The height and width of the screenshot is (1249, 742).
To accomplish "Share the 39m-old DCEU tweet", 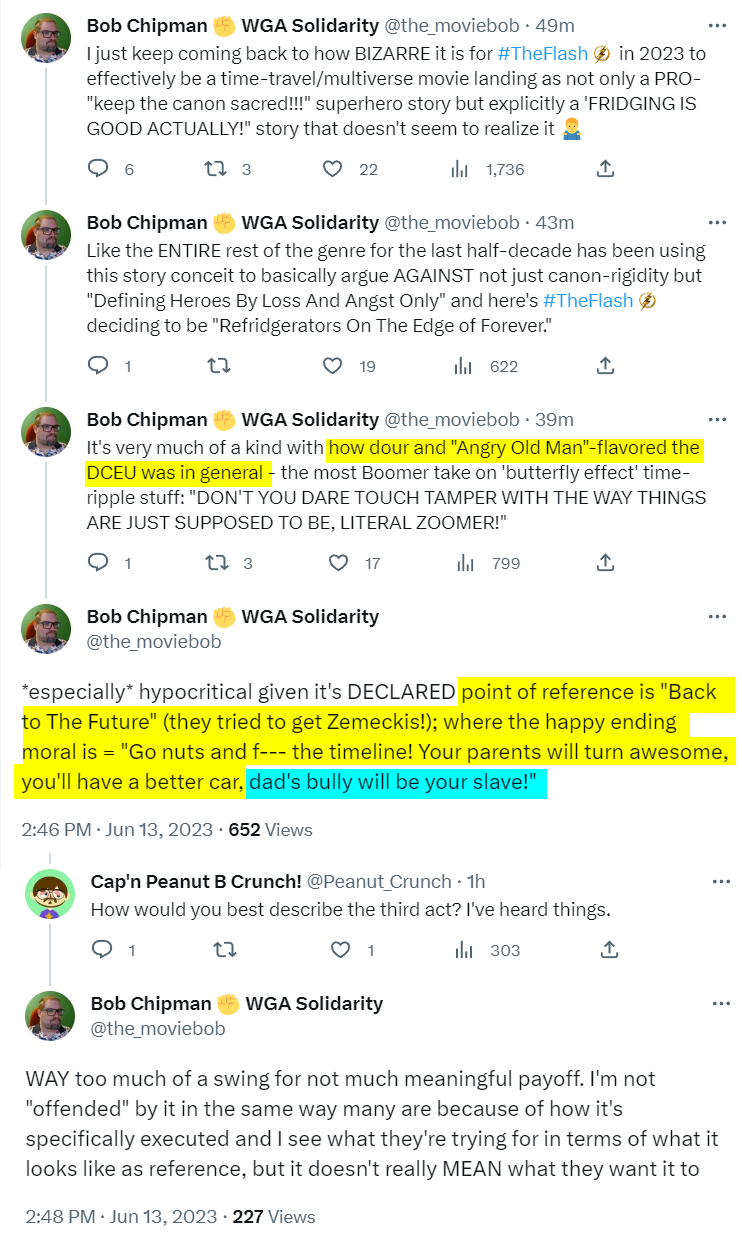I will point(605,563).
